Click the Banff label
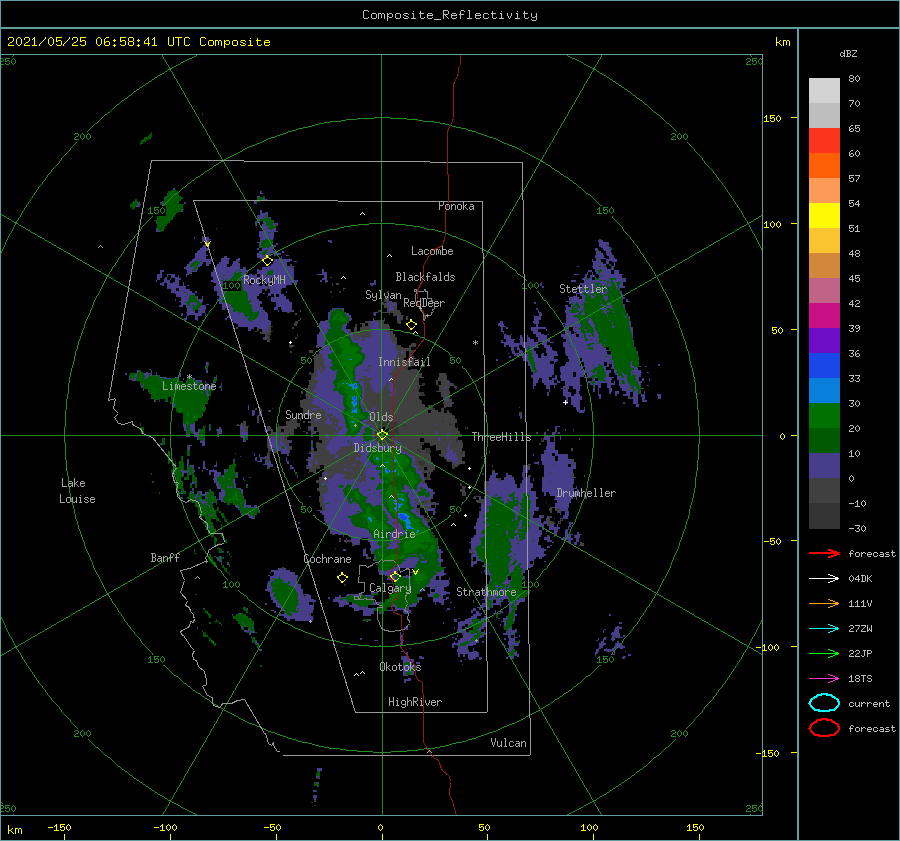 pos(165,557)
